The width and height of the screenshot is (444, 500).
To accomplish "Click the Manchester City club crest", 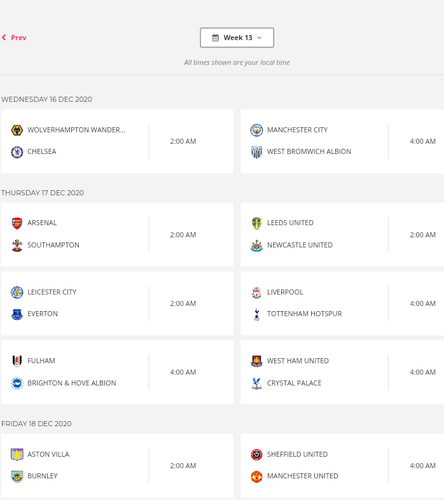I will [257, 130].
